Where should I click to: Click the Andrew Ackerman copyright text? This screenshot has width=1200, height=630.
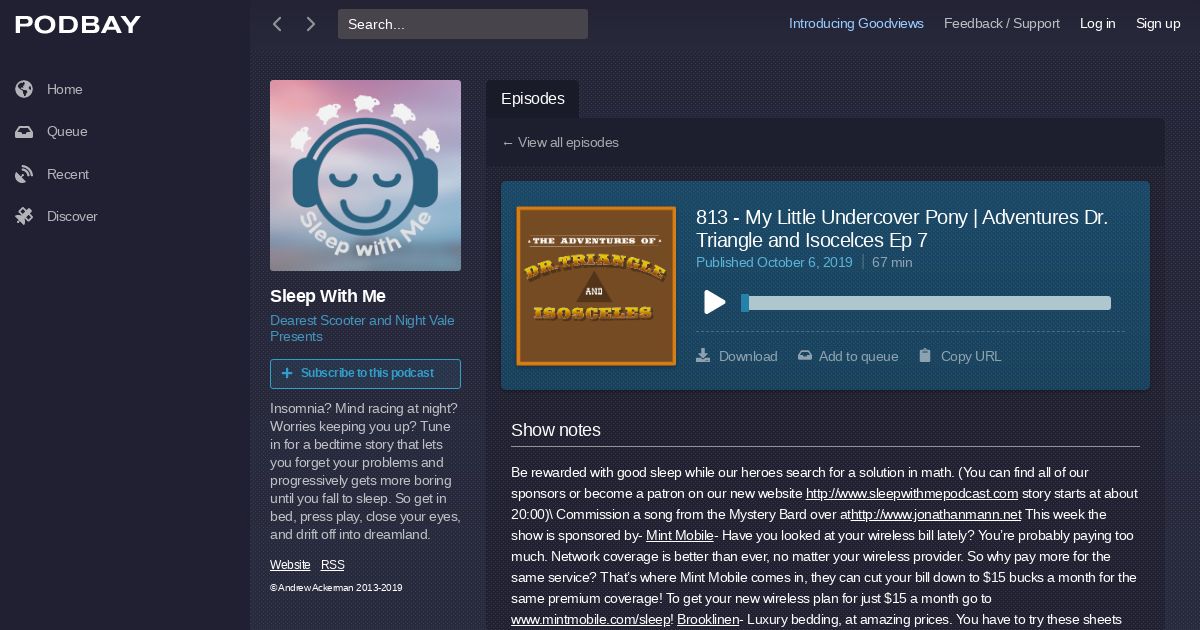pos(336,588)
